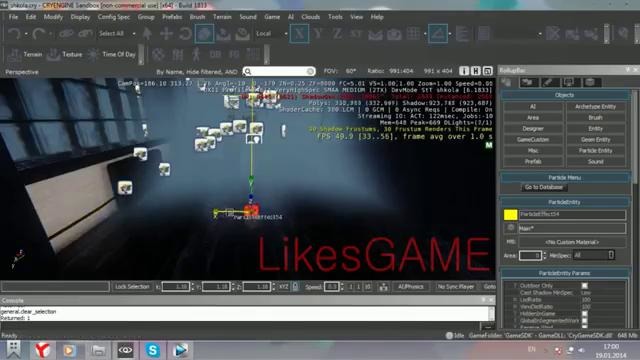Click the AI object category button

(x=533, y=107)
